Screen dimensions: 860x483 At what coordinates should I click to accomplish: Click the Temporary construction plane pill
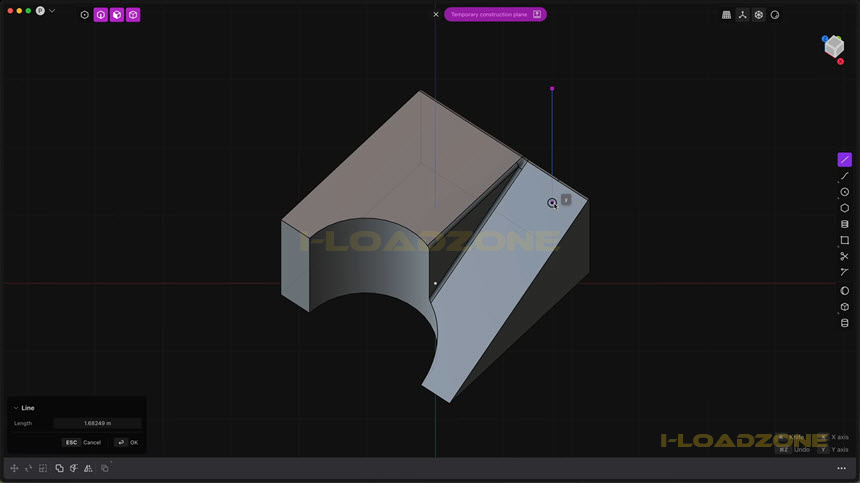(x=495, y=14)
